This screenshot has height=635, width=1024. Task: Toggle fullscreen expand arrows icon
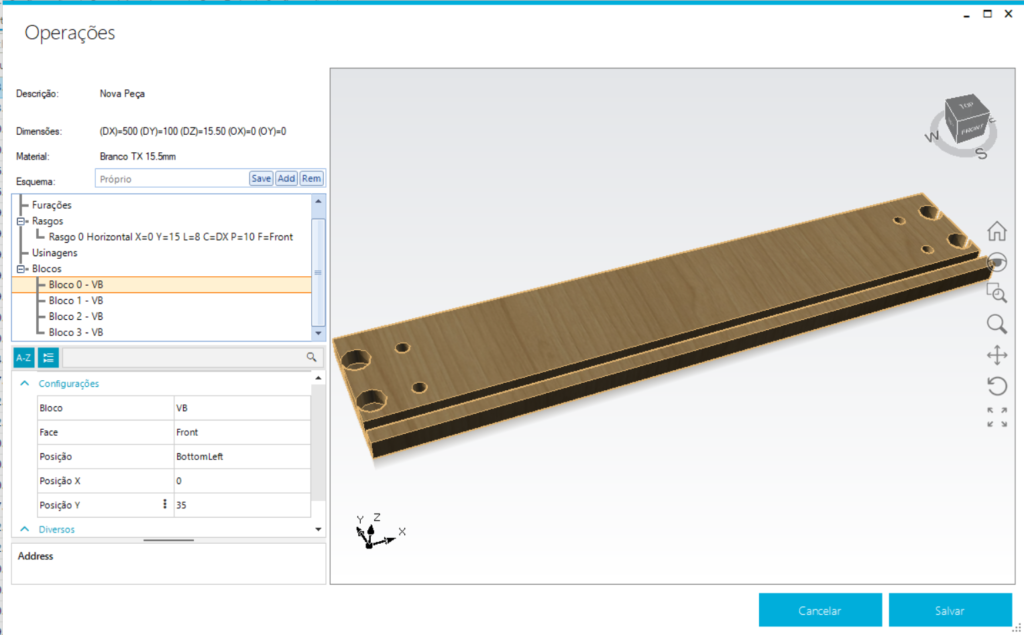[997, 417]
